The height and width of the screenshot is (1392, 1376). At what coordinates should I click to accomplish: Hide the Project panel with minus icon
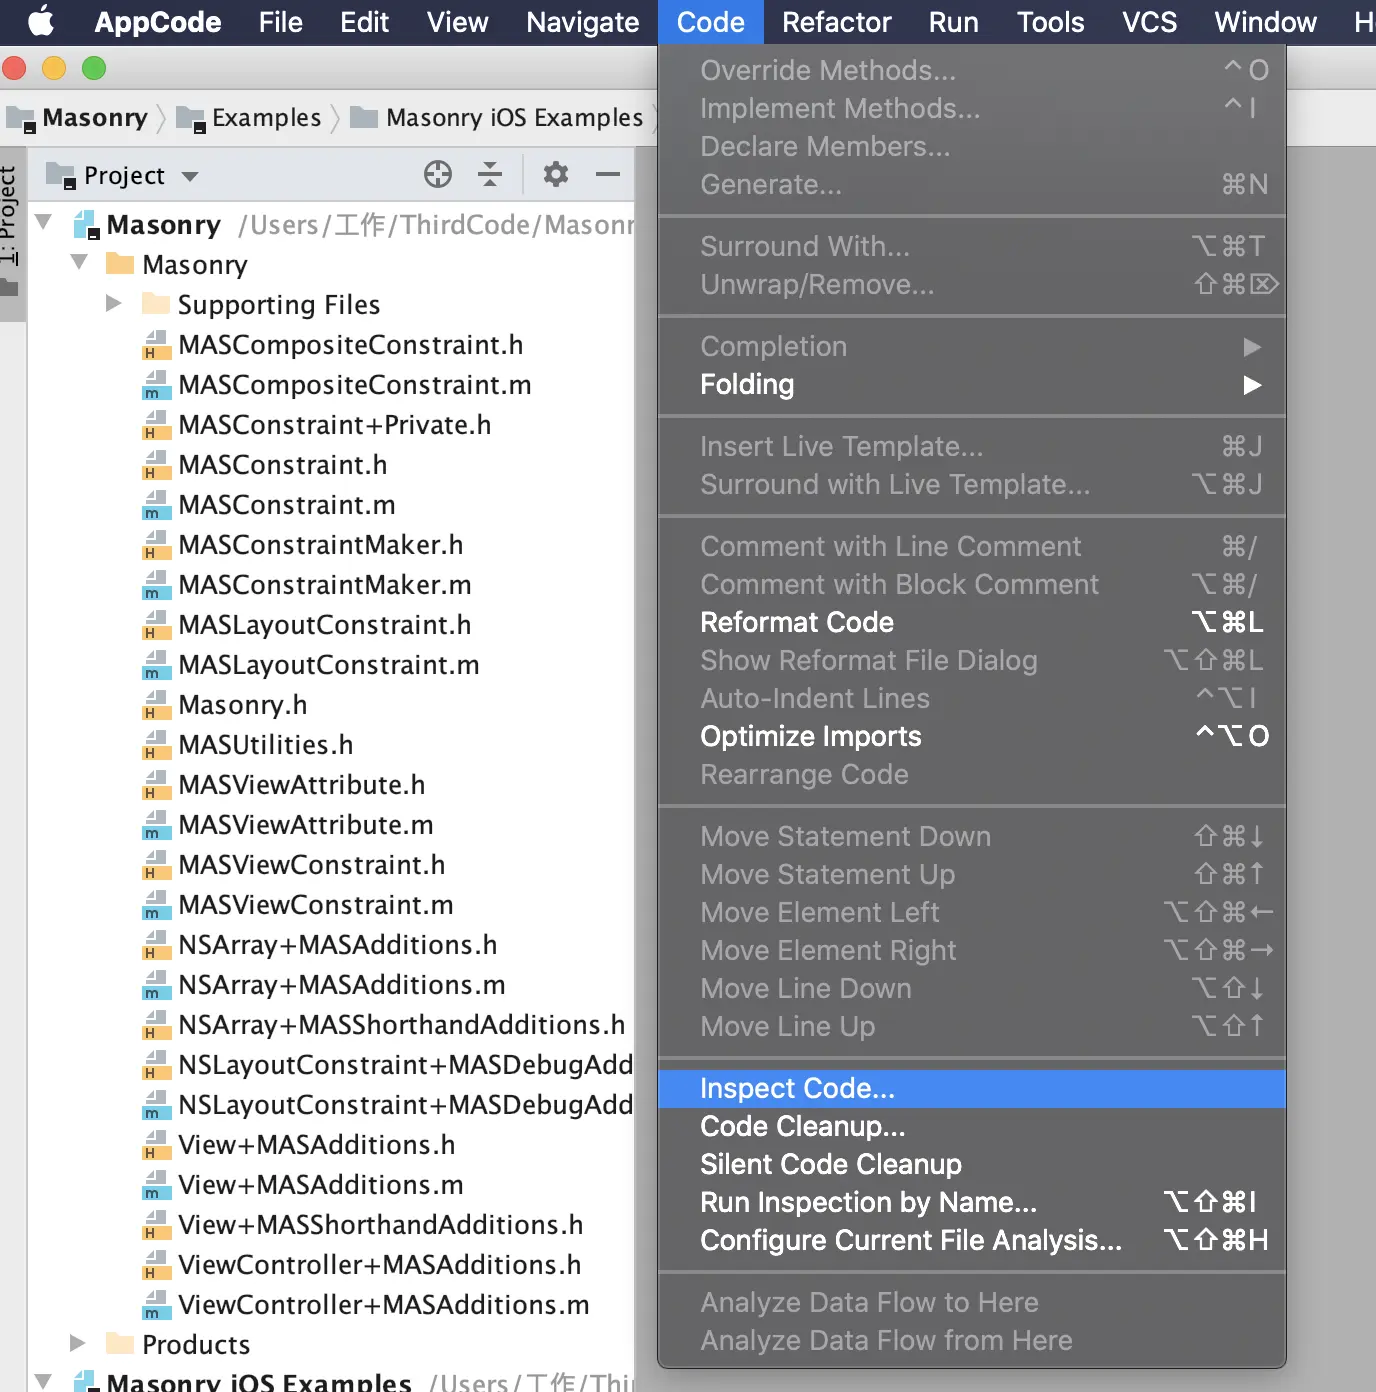pos(608,174)
